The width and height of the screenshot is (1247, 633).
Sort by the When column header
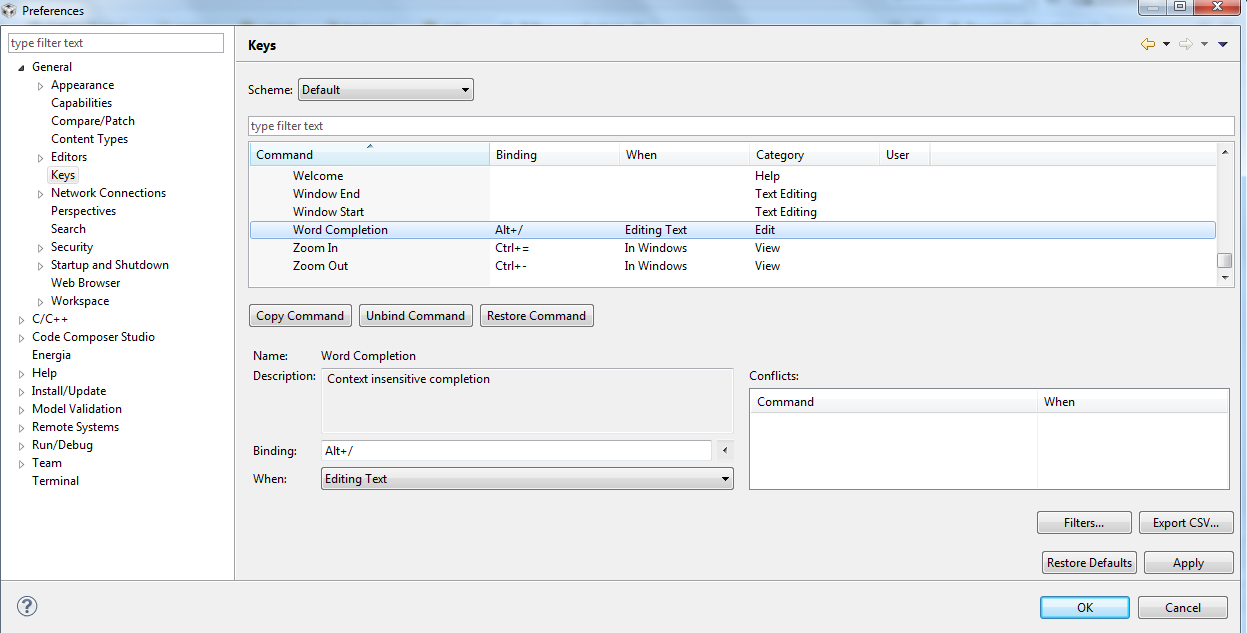tap(684, 155)
